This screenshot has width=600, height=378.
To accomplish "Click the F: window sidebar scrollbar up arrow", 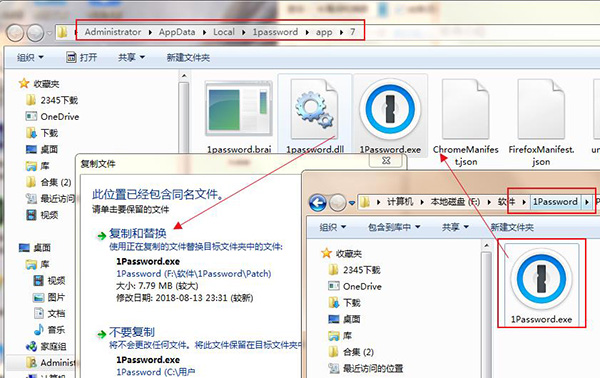I will [x=486, y=246].
